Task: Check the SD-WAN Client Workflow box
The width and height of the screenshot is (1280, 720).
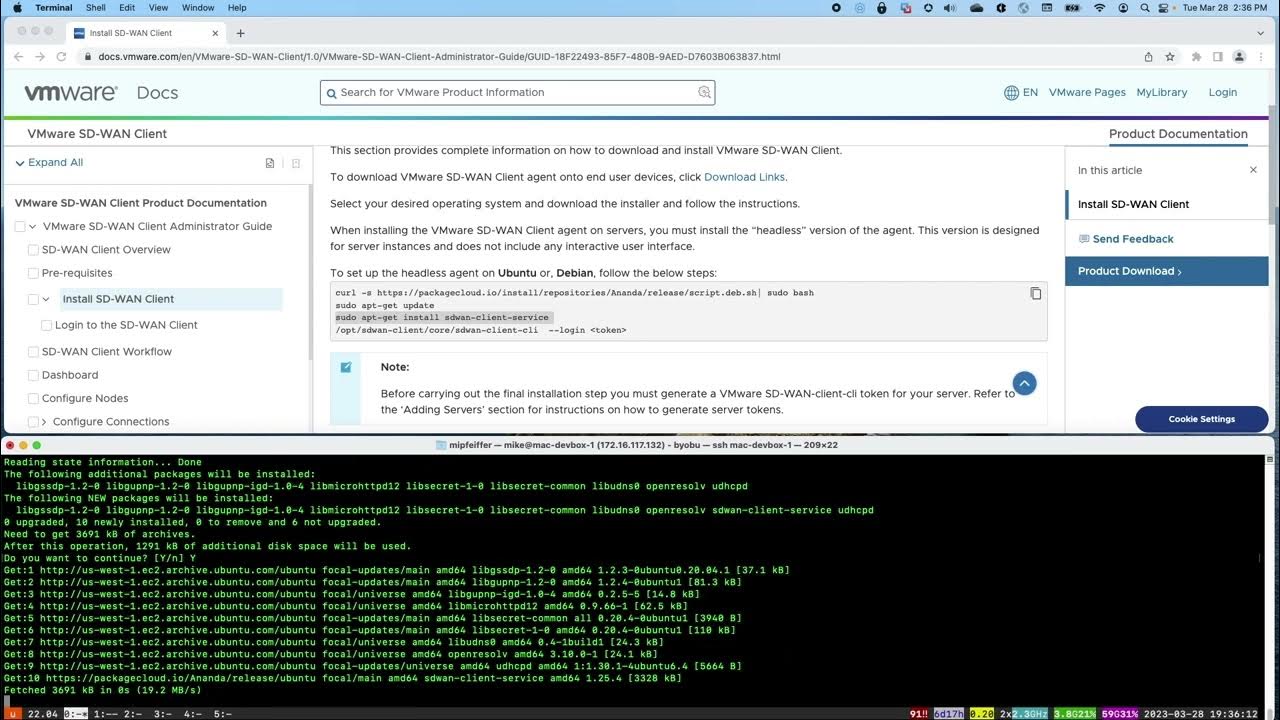Action: [33, 352]
